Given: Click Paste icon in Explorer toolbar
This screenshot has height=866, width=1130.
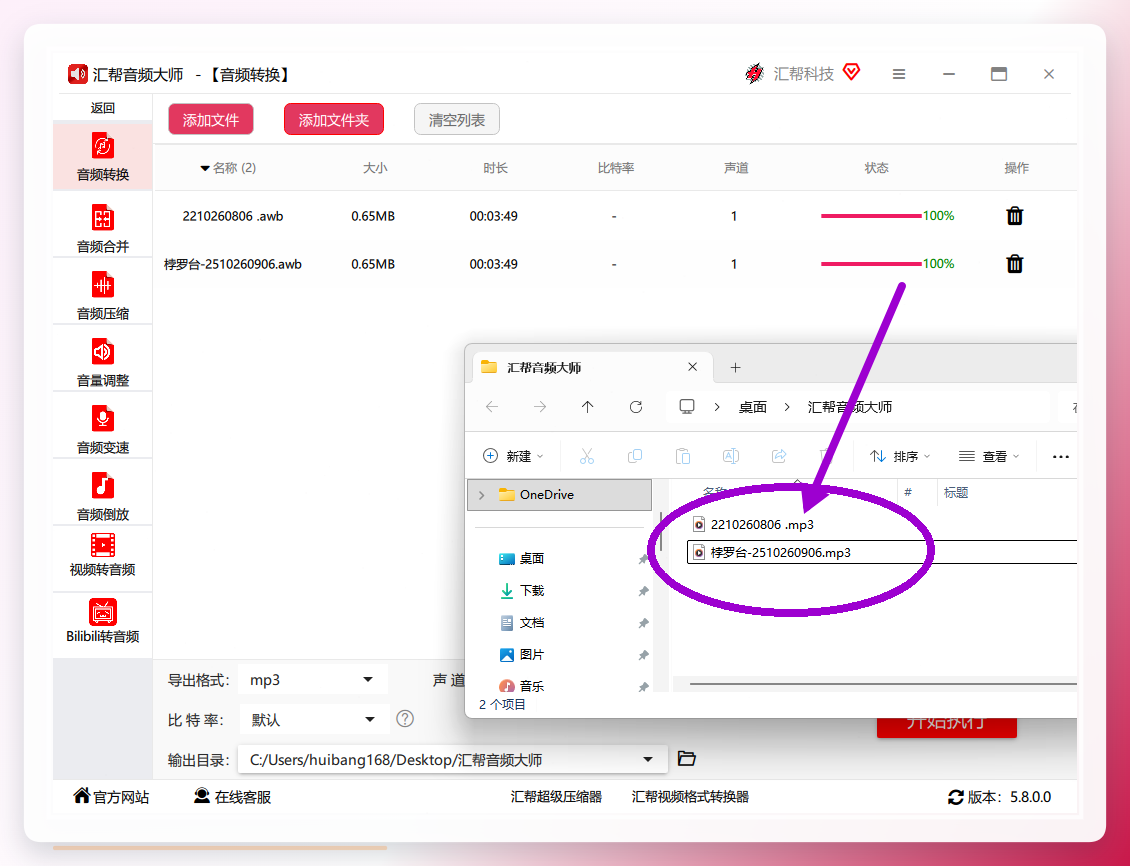Looking at the screenshot, I should (x=682, y=456).
